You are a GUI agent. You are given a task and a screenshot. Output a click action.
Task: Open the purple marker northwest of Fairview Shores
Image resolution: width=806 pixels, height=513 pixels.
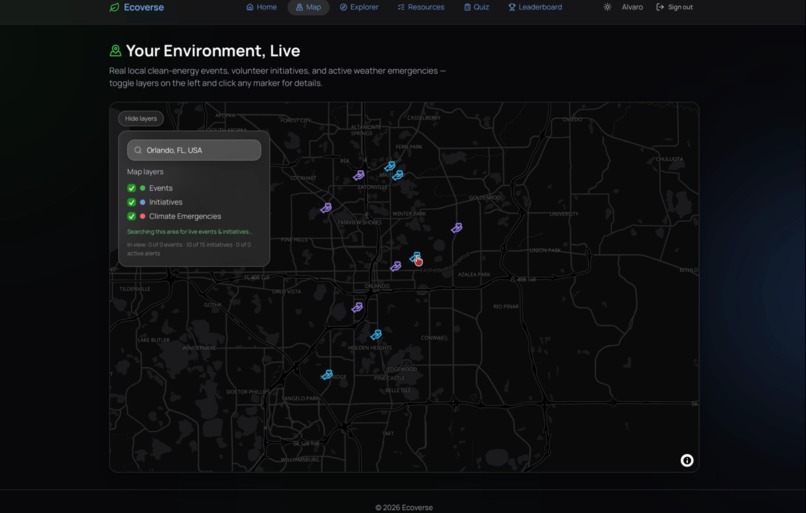326,208
